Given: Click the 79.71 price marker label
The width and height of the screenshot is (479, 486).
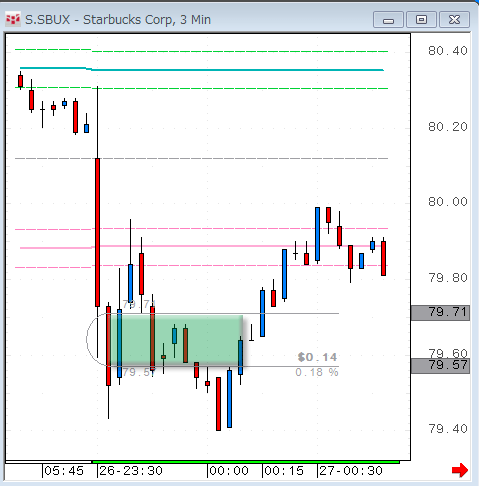Looking at the screenshot, I should click(440, 313).
